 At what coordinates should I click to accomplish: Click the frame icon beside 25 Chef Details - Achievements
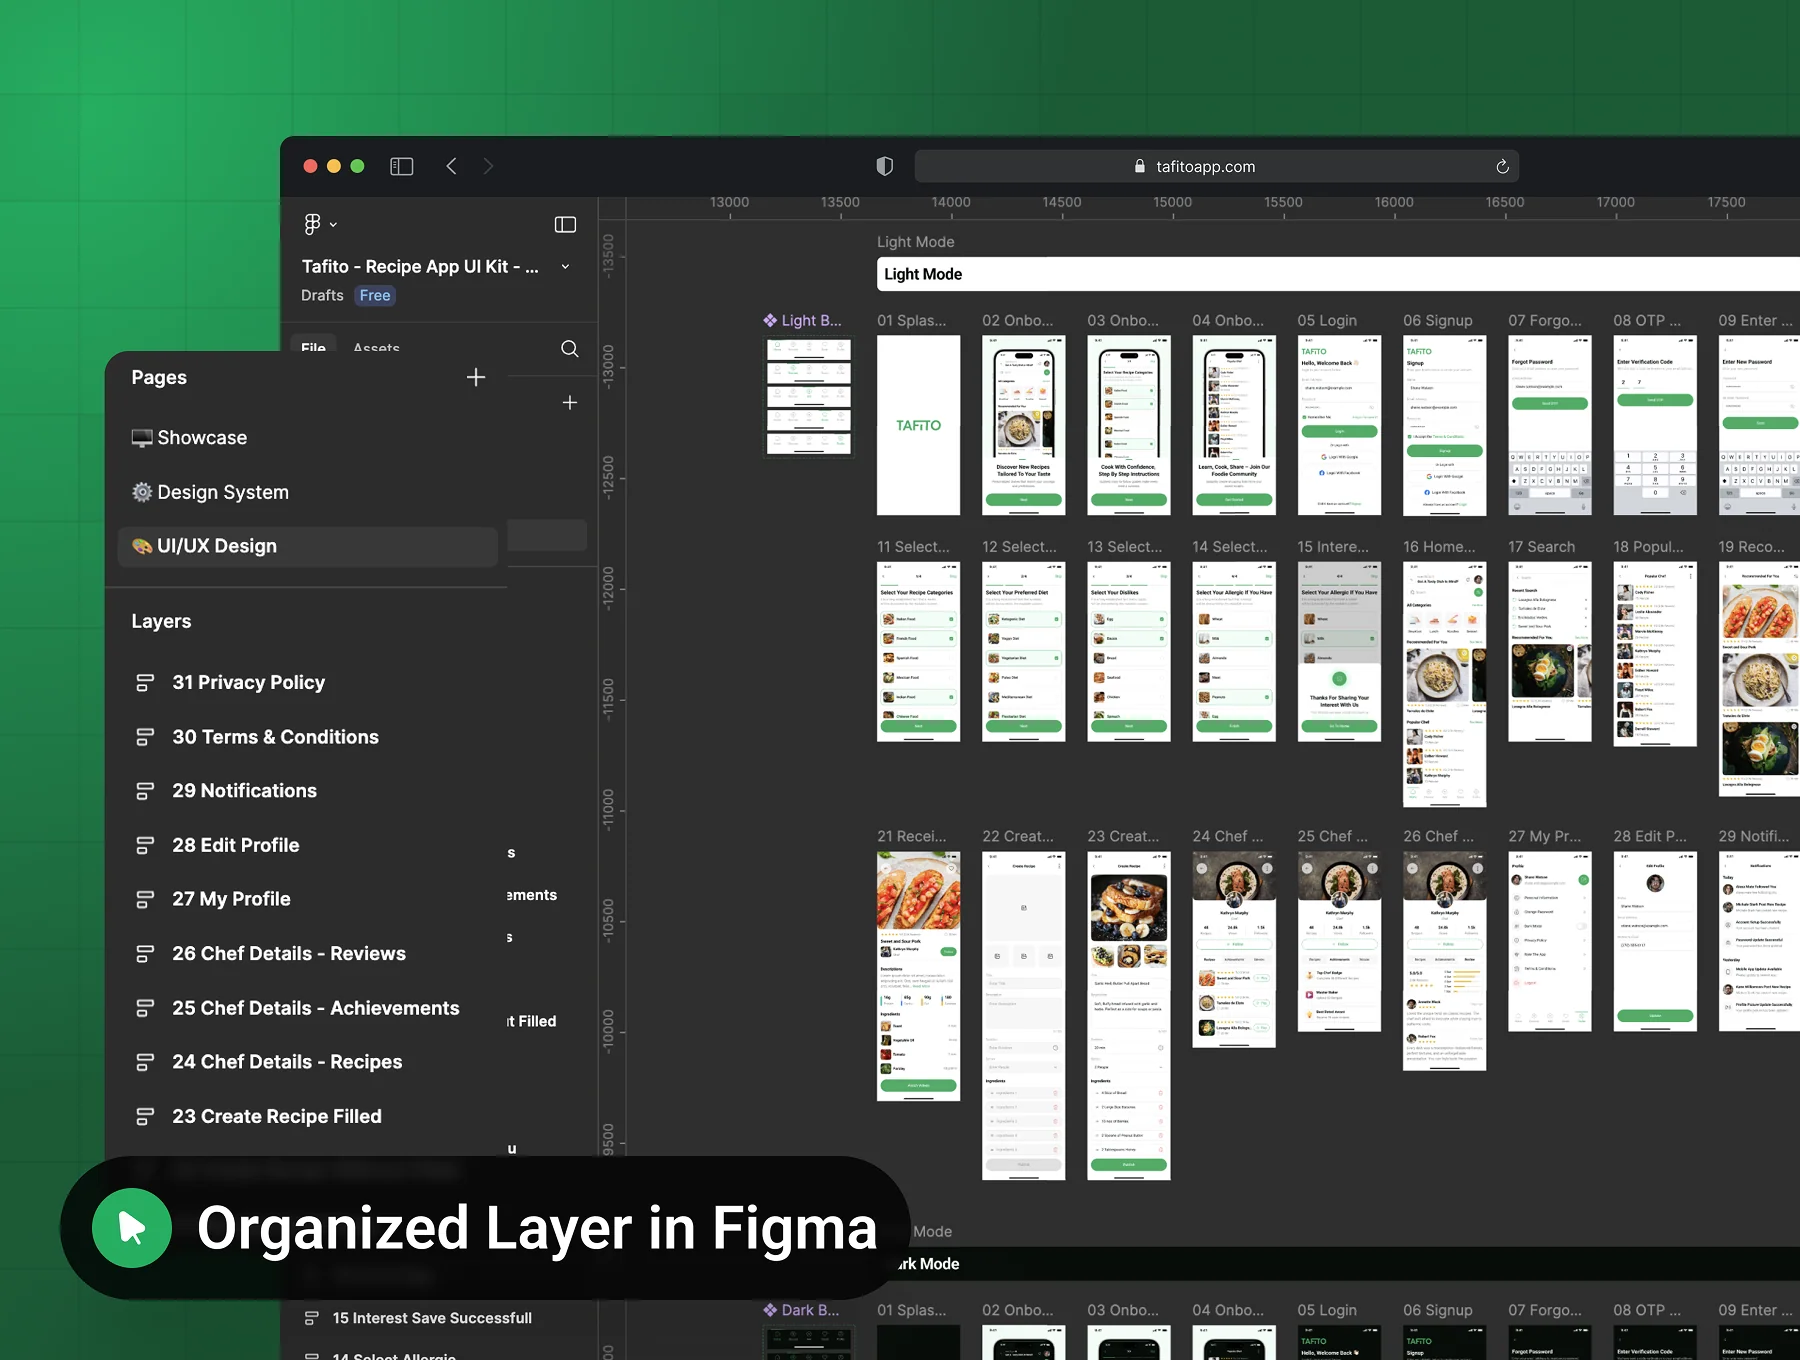[x=145, y=1008]
